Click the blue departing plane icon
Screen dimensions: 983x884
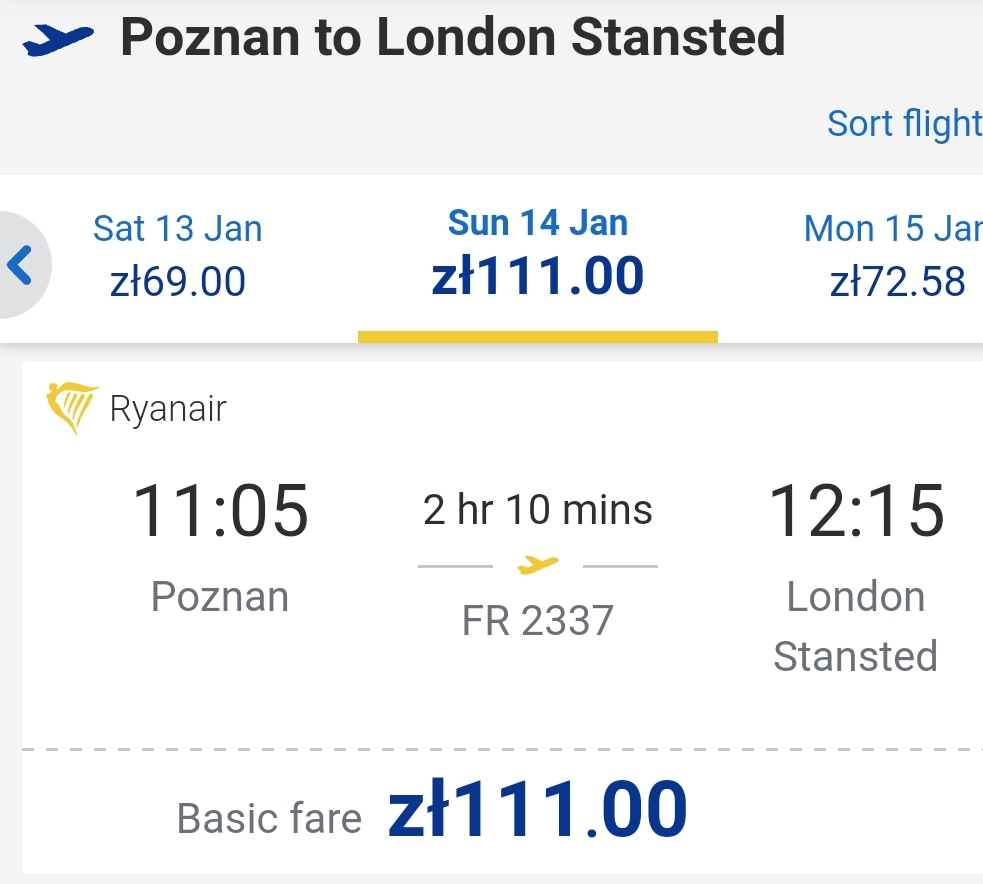58,39
